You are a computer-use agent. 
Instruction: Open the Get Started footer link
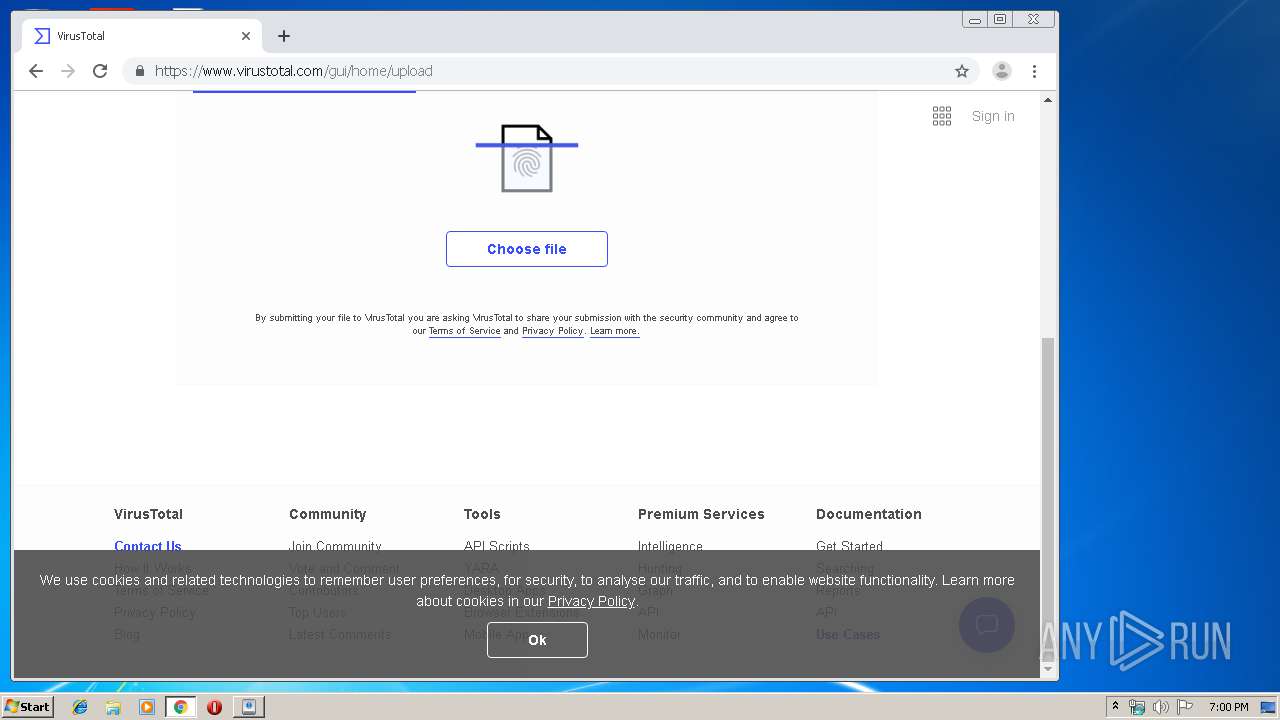tap(849, 546)
